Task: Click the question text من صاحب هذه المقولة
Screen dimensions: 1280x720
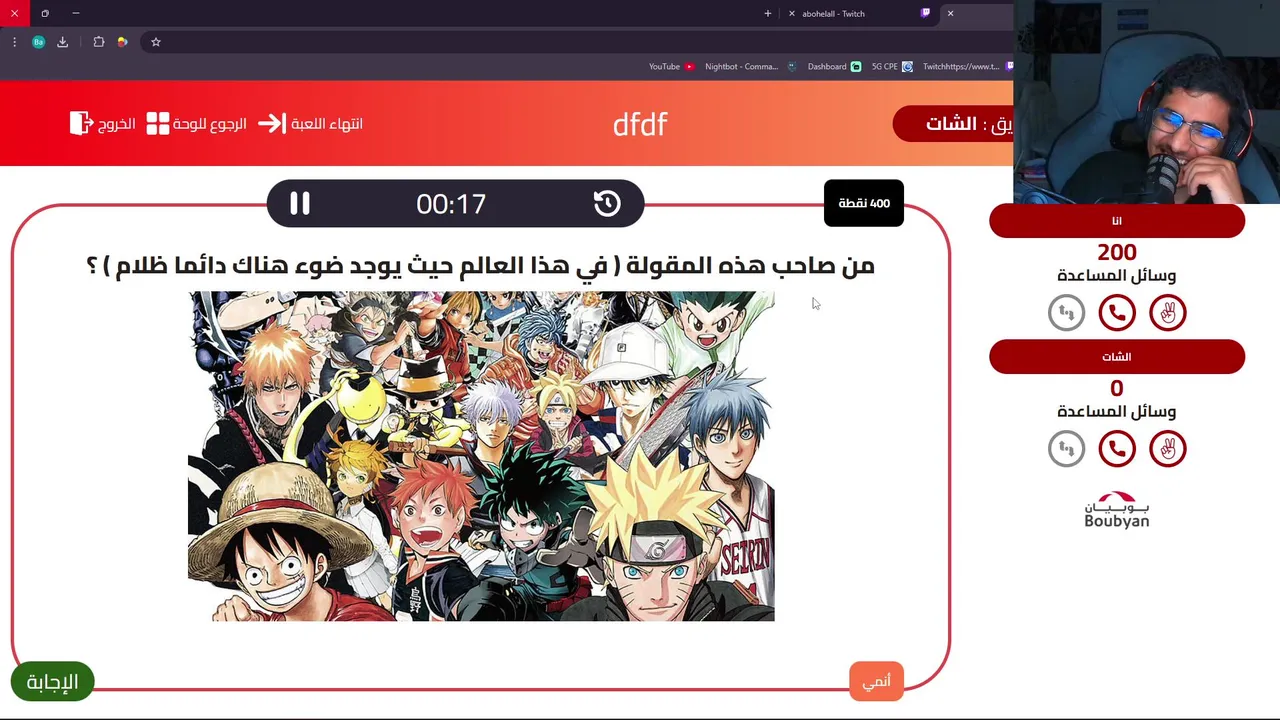Action: pos(480,266)
